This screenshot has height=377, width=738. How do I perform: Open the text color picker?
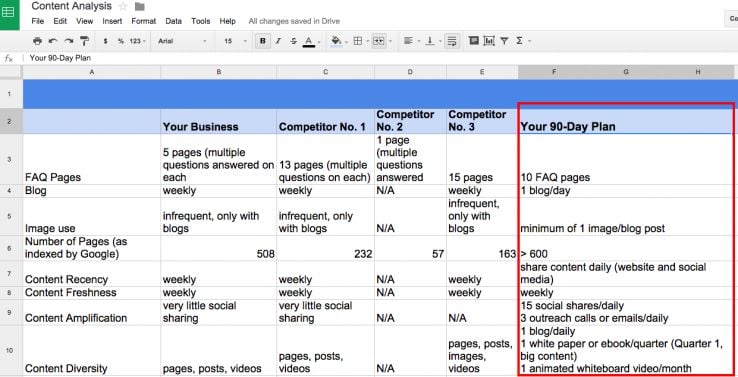pos(309,41)
